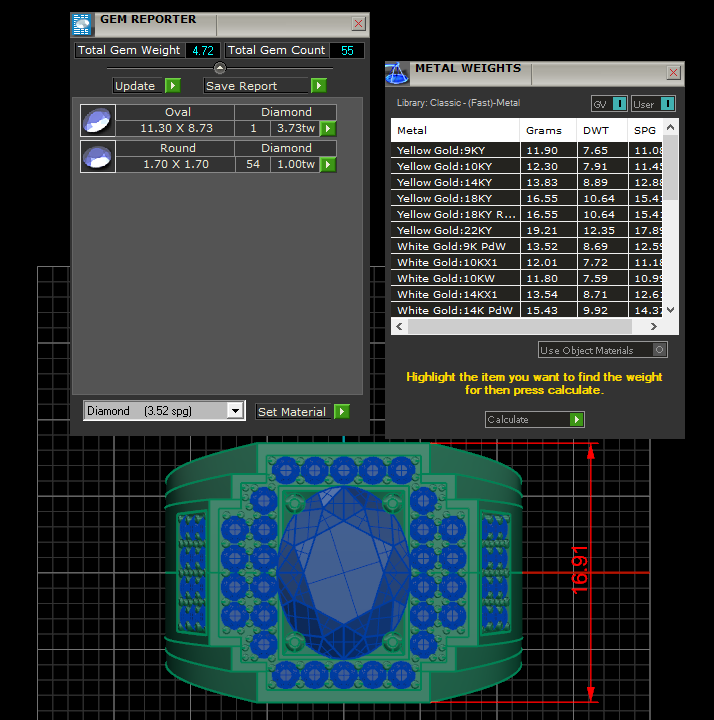Select the White Gold:10KW row
The image size is (714, 720).
pyautogui.click(x=455, y=278)
